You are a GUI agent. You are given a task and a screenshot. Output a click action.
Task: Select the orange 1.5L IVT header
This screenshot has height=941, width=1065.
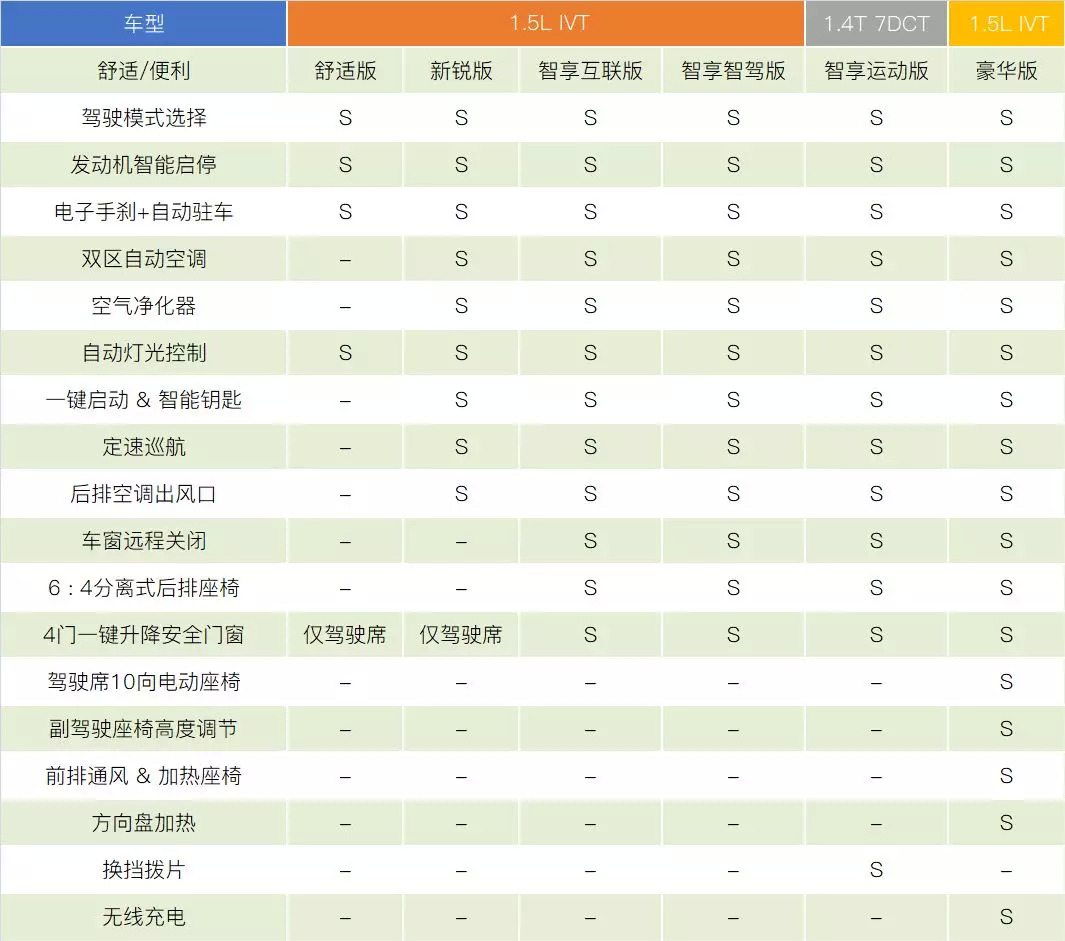pyautogui.click(x=546, y=23)
